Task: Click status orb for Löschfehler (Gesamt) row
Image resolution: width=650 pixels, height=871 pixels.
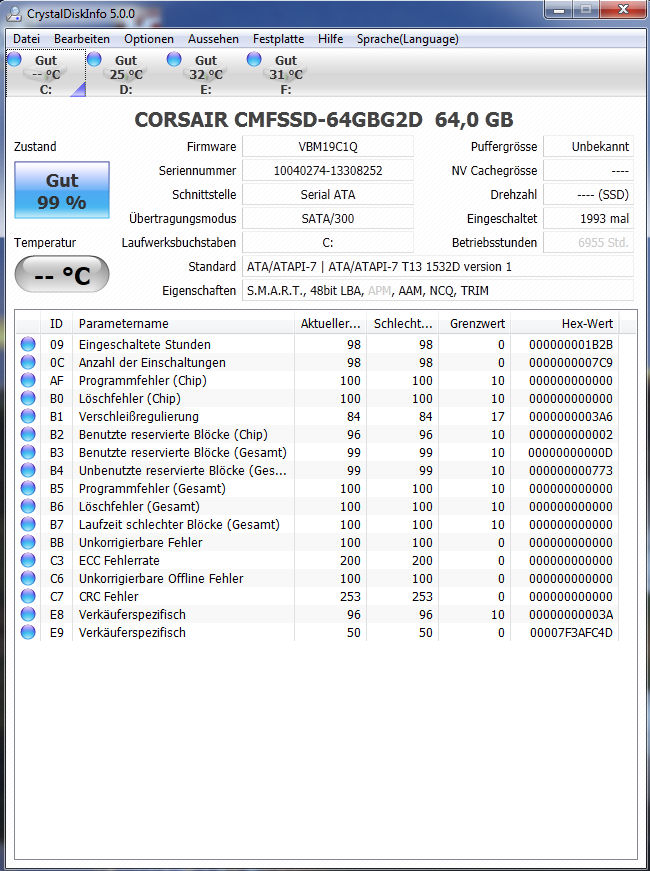Action: [x=28, y=506]
